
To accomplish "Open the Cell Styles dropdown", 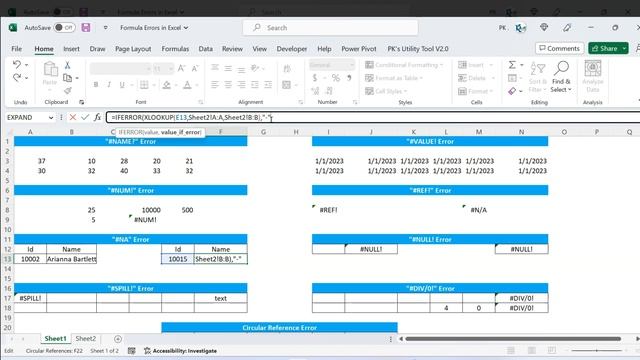I will [x=386, y=91].
